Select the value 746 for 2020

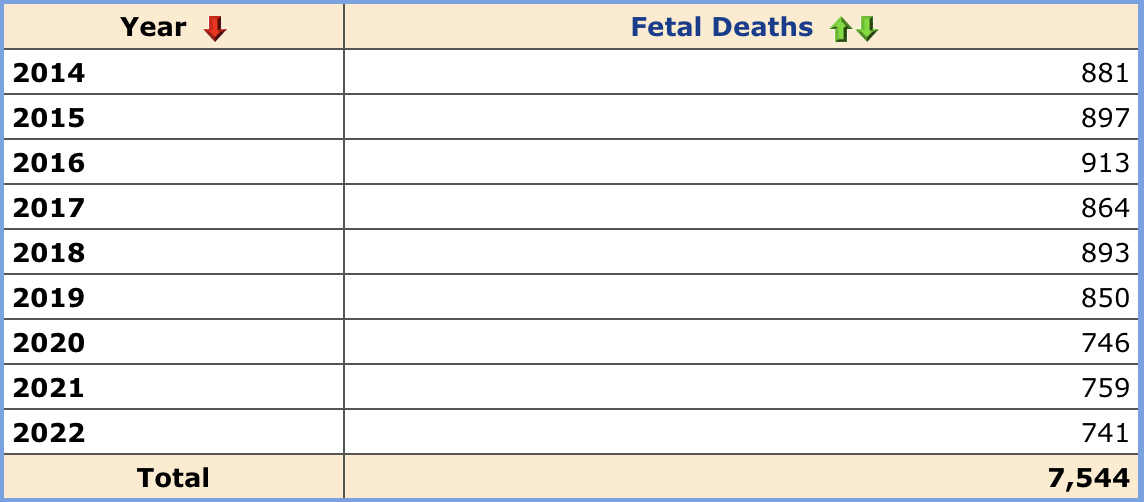(x=1105, y=343)
